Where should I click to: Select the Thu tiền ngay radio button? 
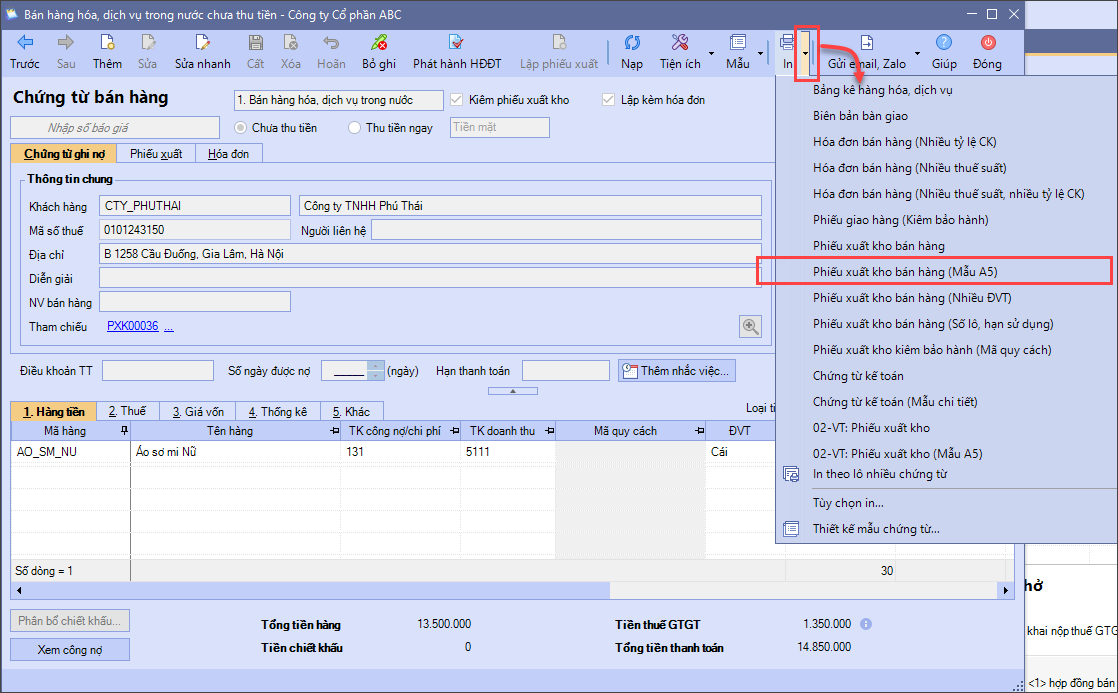(x=354, y=127)
